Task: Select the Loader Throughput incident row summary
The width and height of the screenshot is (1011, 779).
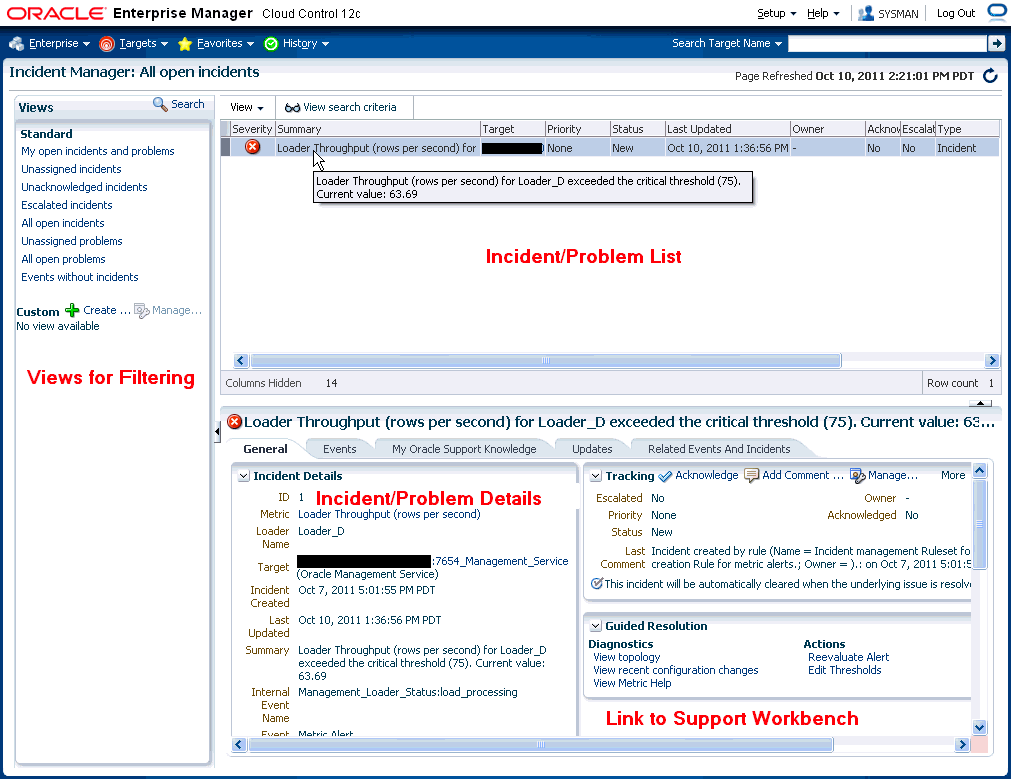Action: pos(376,148)
